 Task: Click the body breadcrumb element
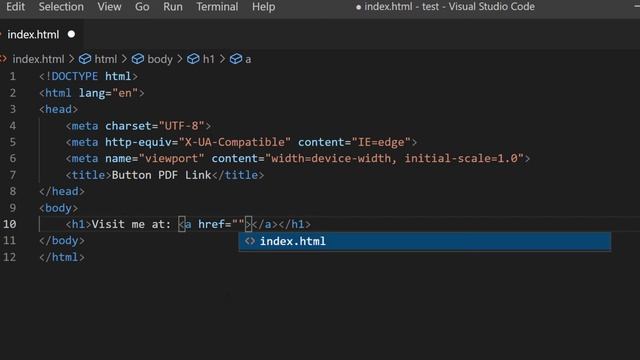pyautogui.click(x=160, y=59)
